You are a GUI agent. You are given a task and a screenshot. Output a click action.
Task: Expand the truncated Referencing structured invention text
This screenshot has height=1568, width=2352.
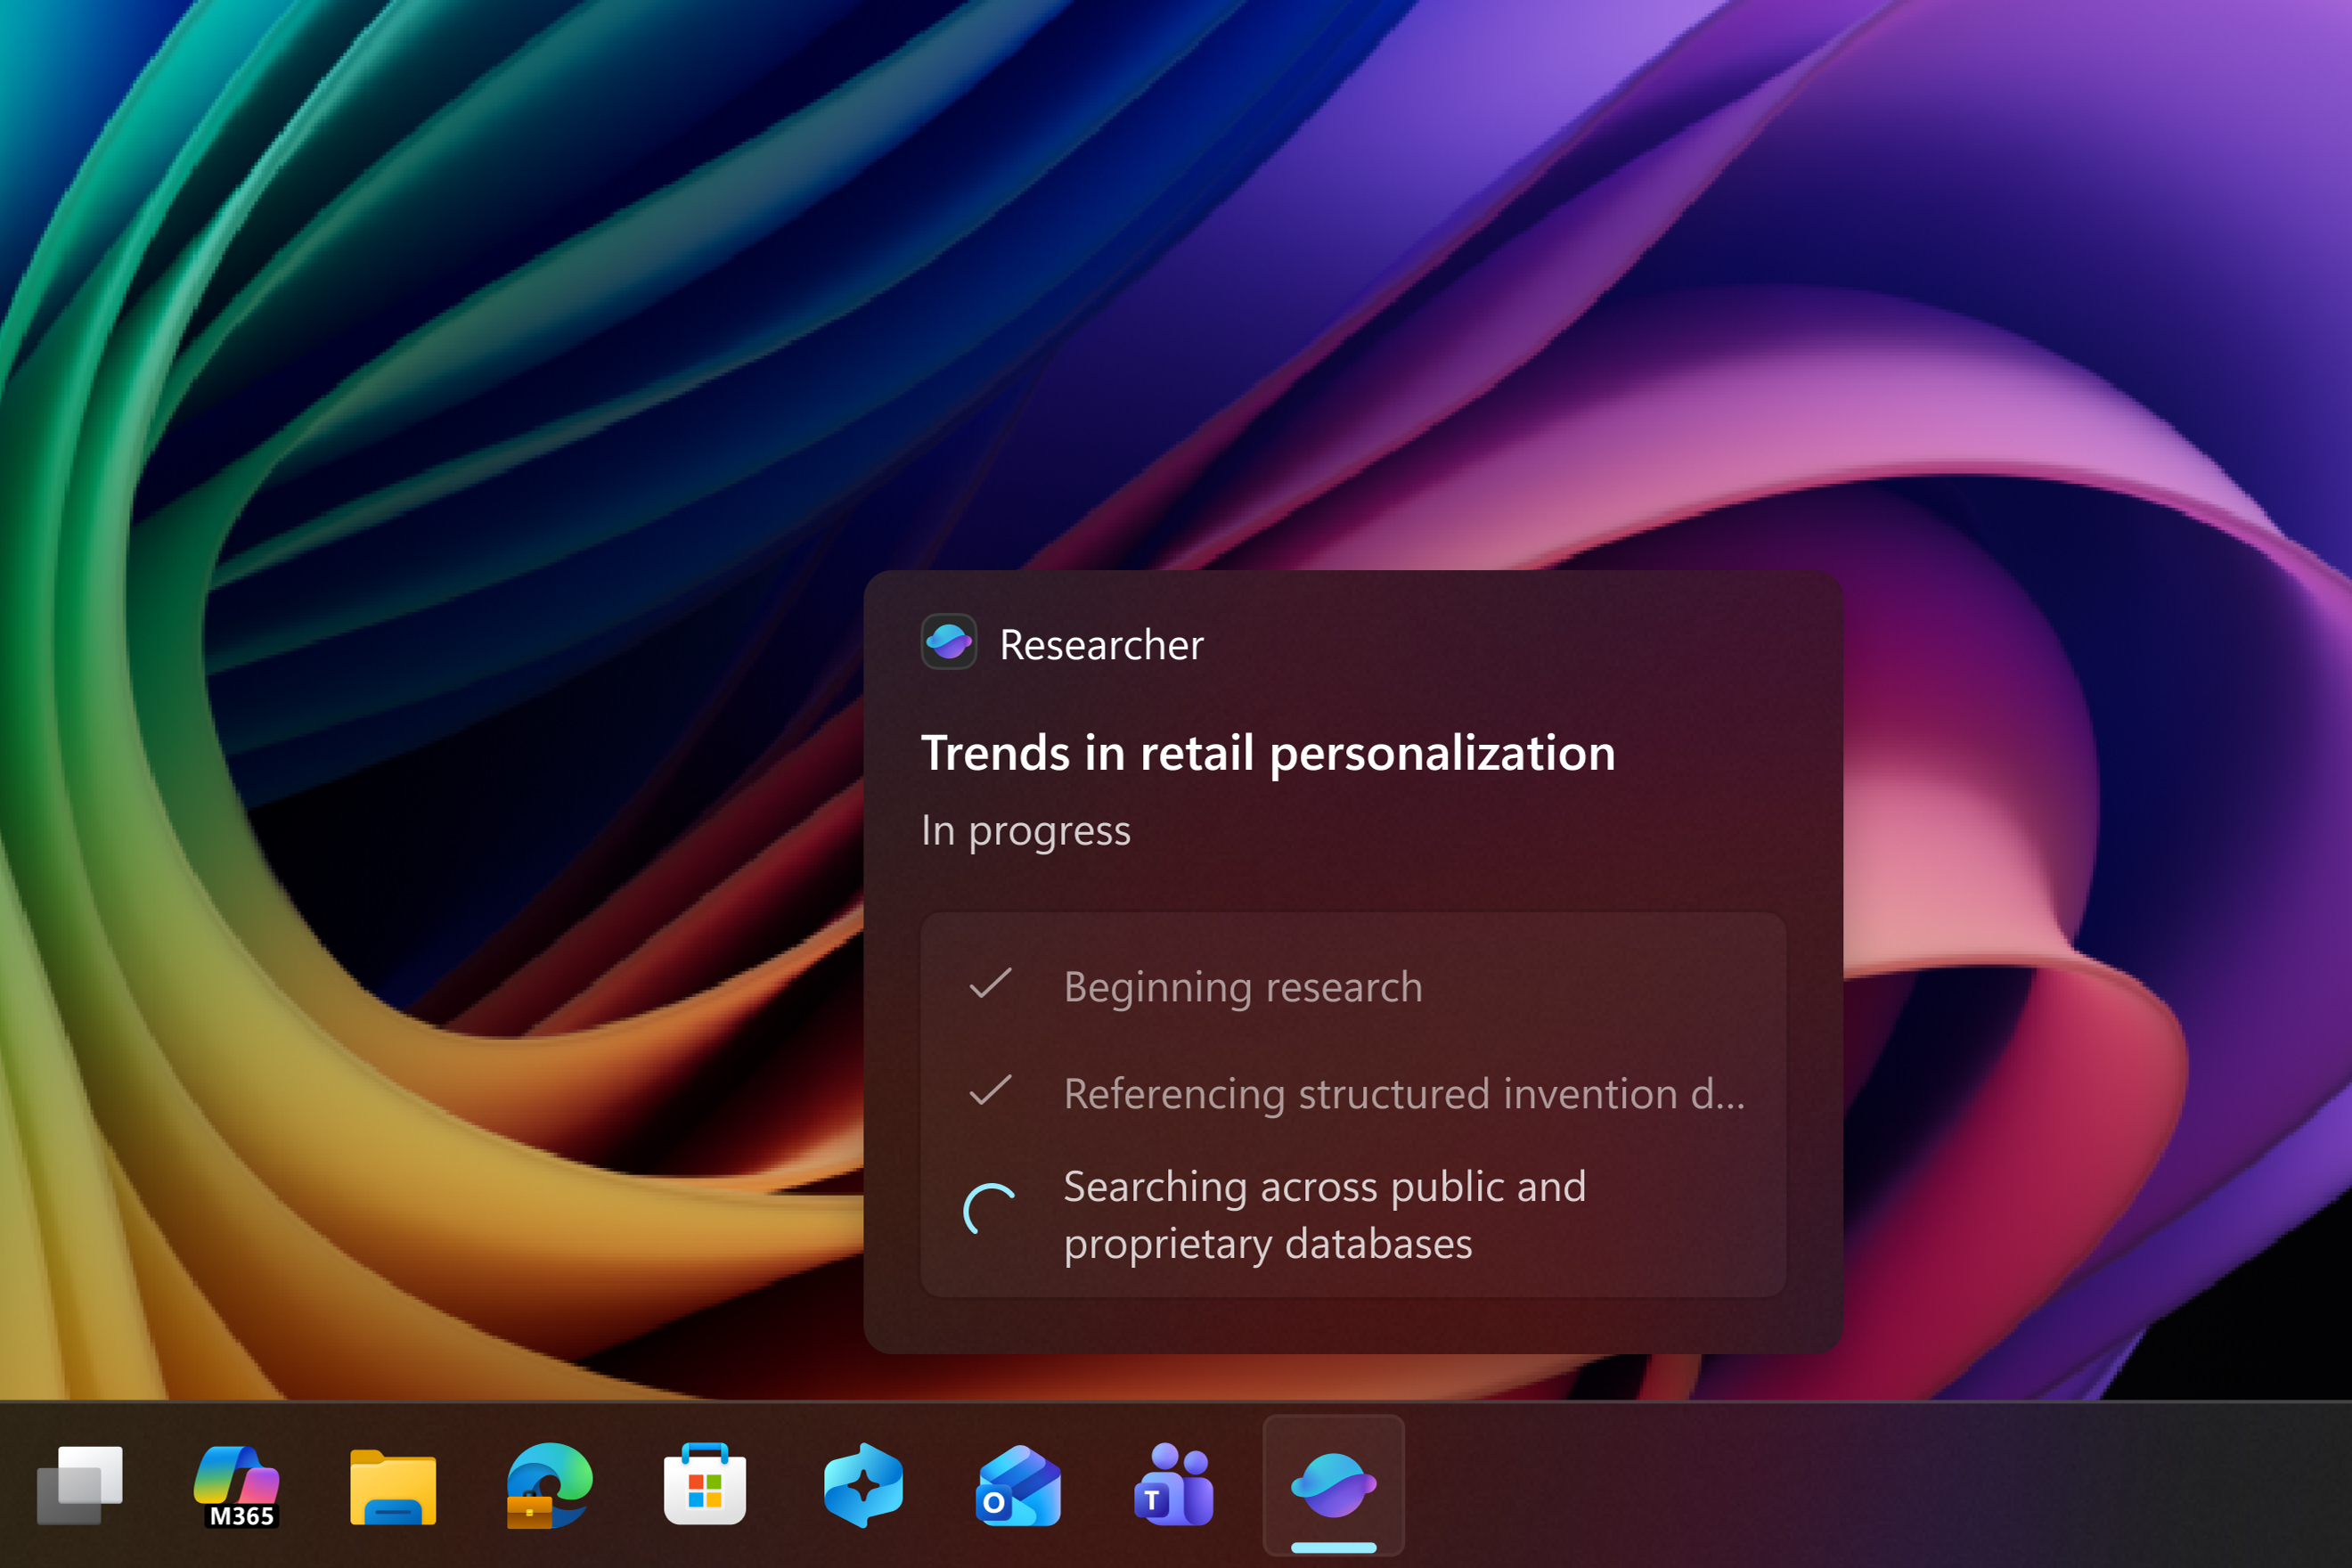[x=1403, y=1093]
